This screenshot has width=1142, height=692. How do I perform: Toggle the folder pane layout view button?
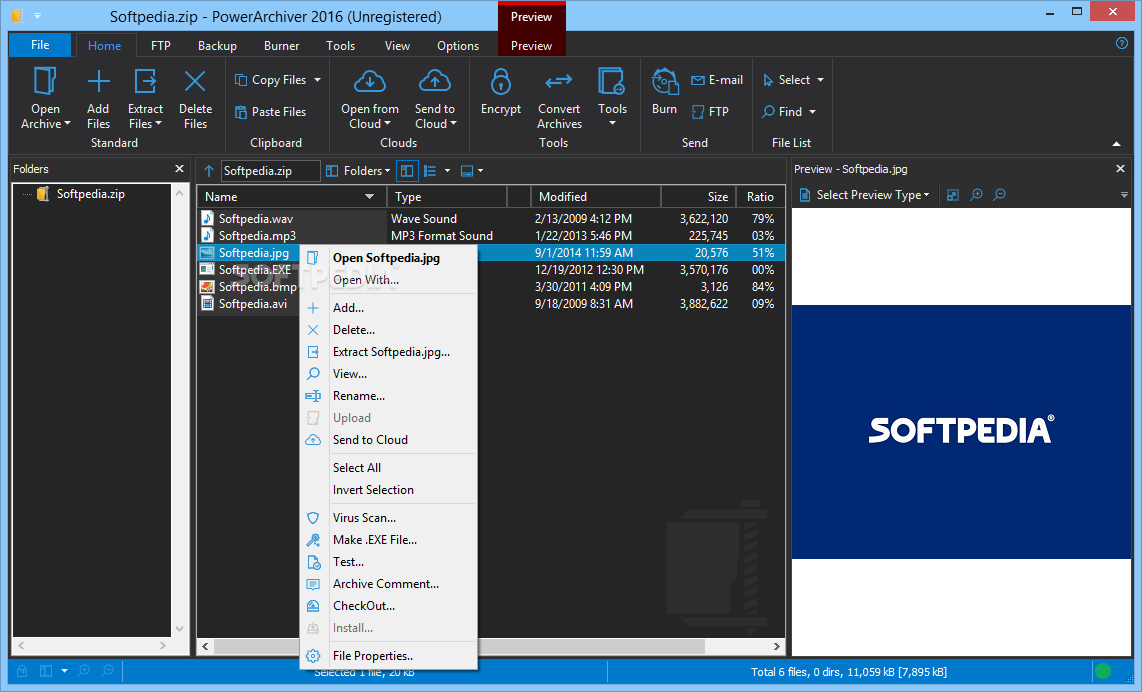[407, 170]
